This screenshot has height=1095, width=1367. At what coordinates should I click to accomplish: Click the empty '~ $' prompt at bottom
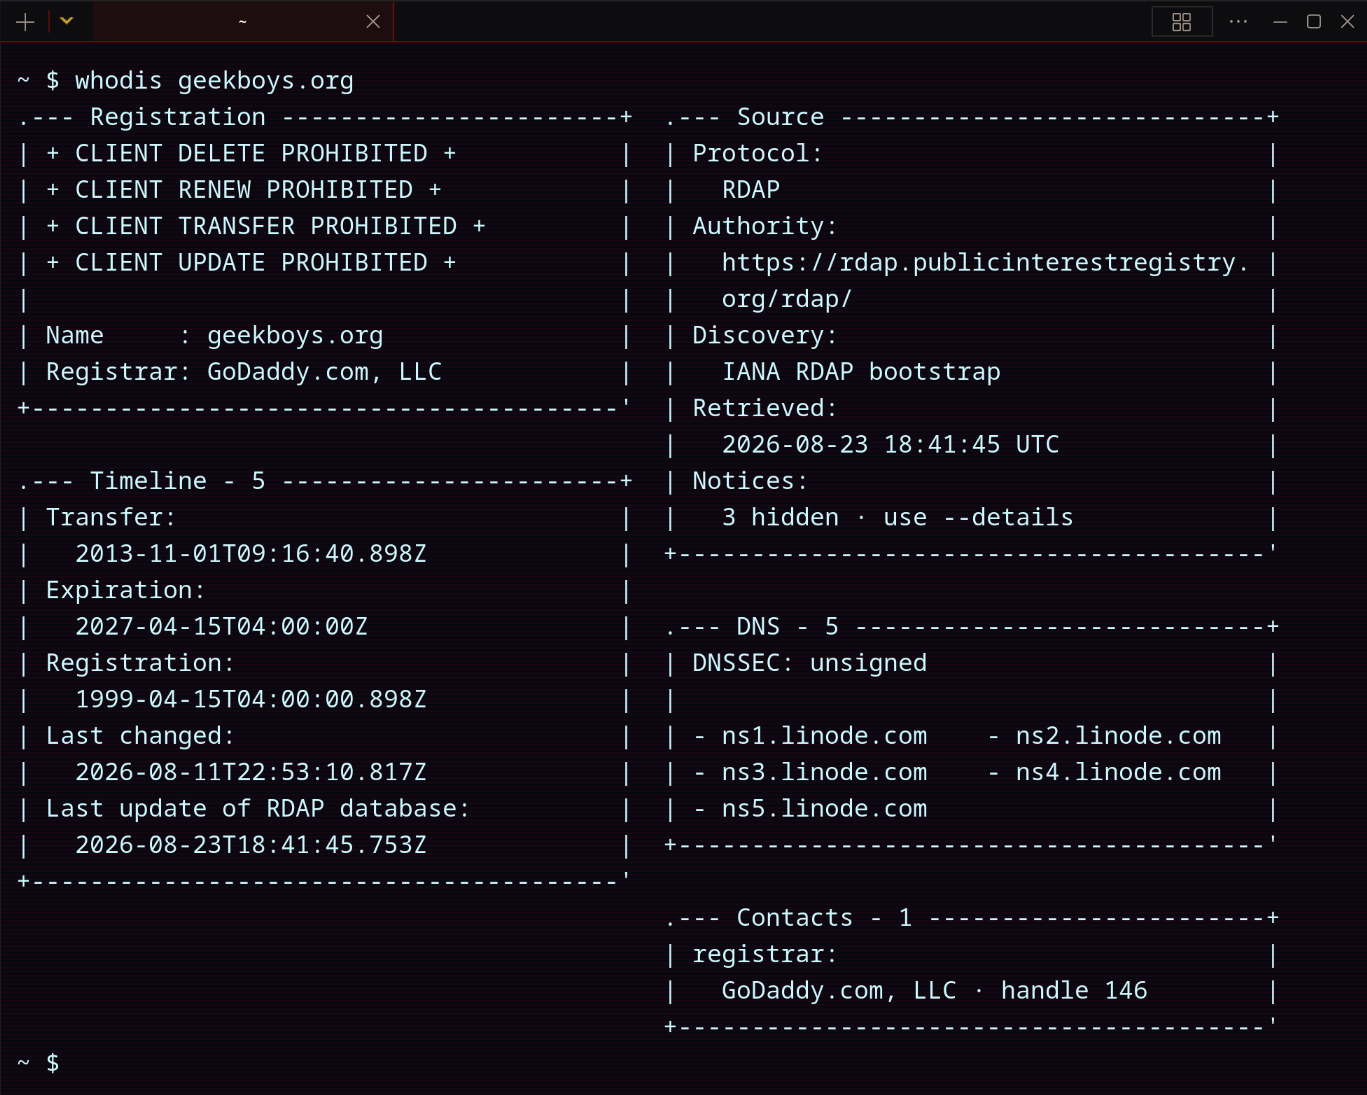click(38, 1063)
